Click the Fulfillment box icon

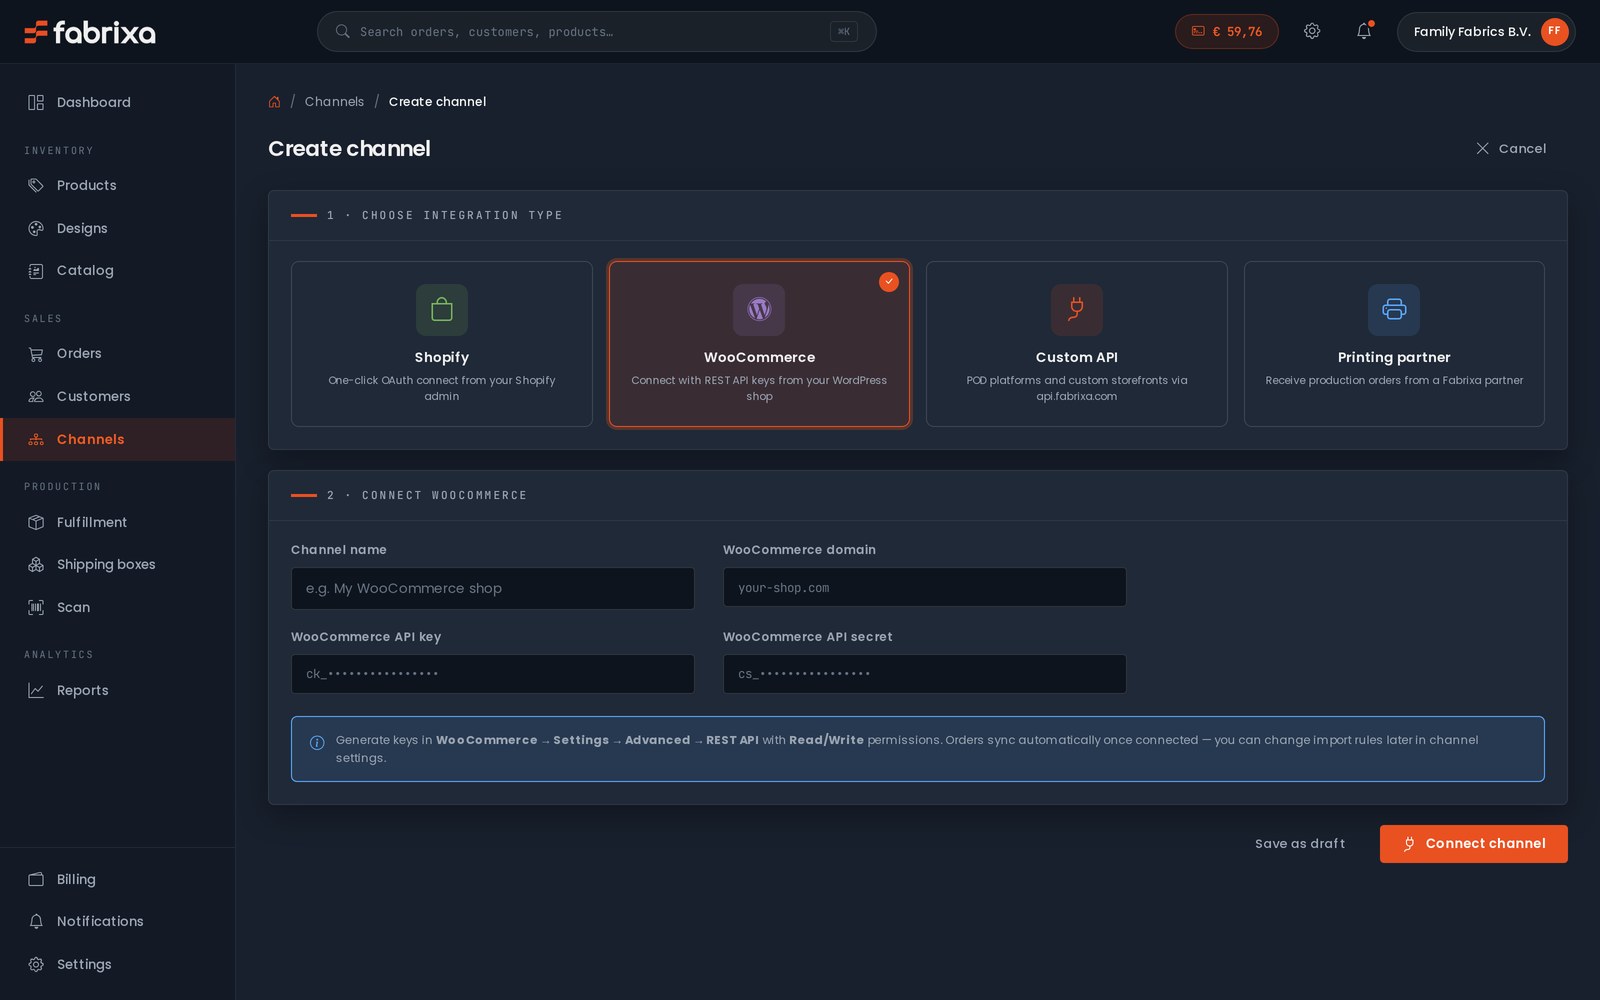tap(36, 522)
